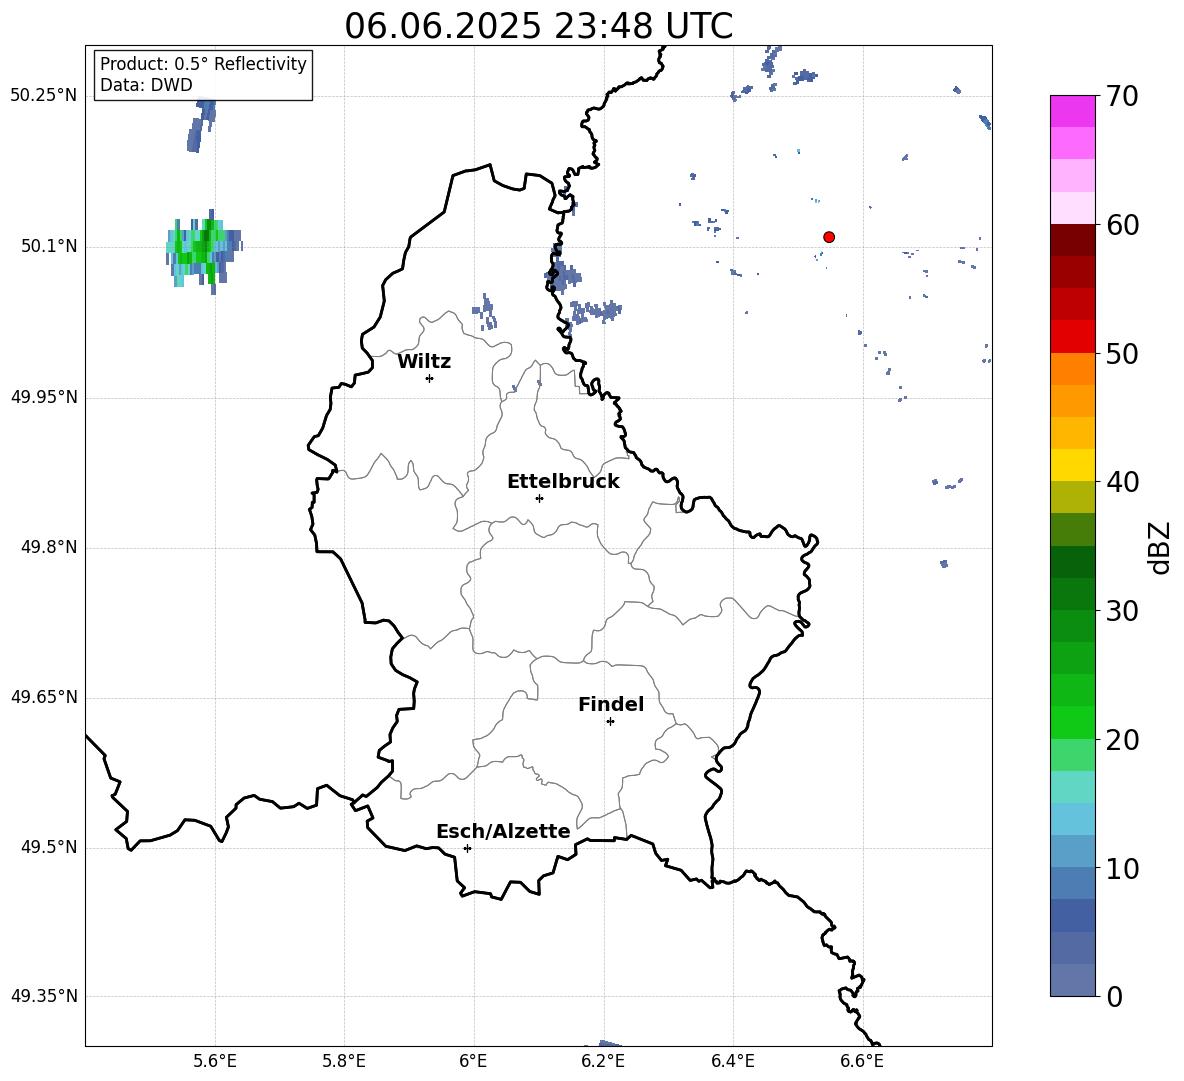Click the 50.25°N latitude label
This screenshot has height=1081, width=1184.
pos(44,96)
